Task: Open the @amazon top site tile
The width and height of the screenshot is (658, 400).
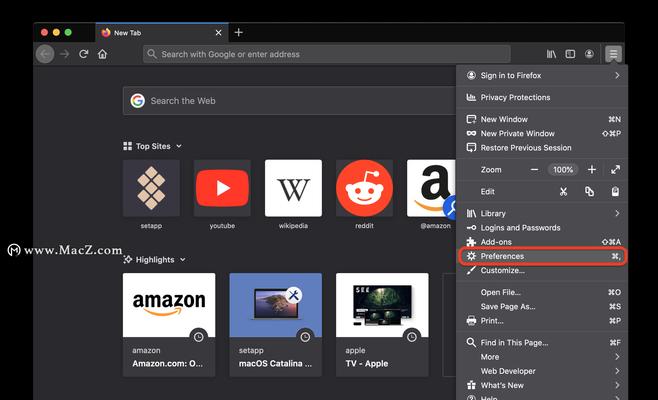Action: (431, 188)
